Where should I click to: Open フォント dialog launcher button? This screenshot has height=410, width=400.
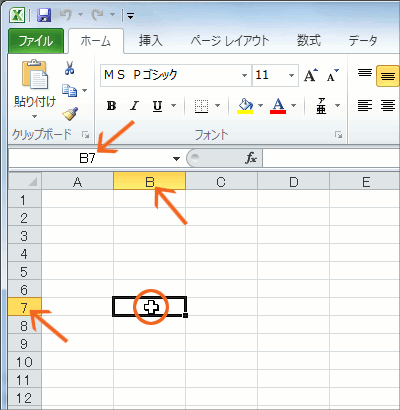339,135
